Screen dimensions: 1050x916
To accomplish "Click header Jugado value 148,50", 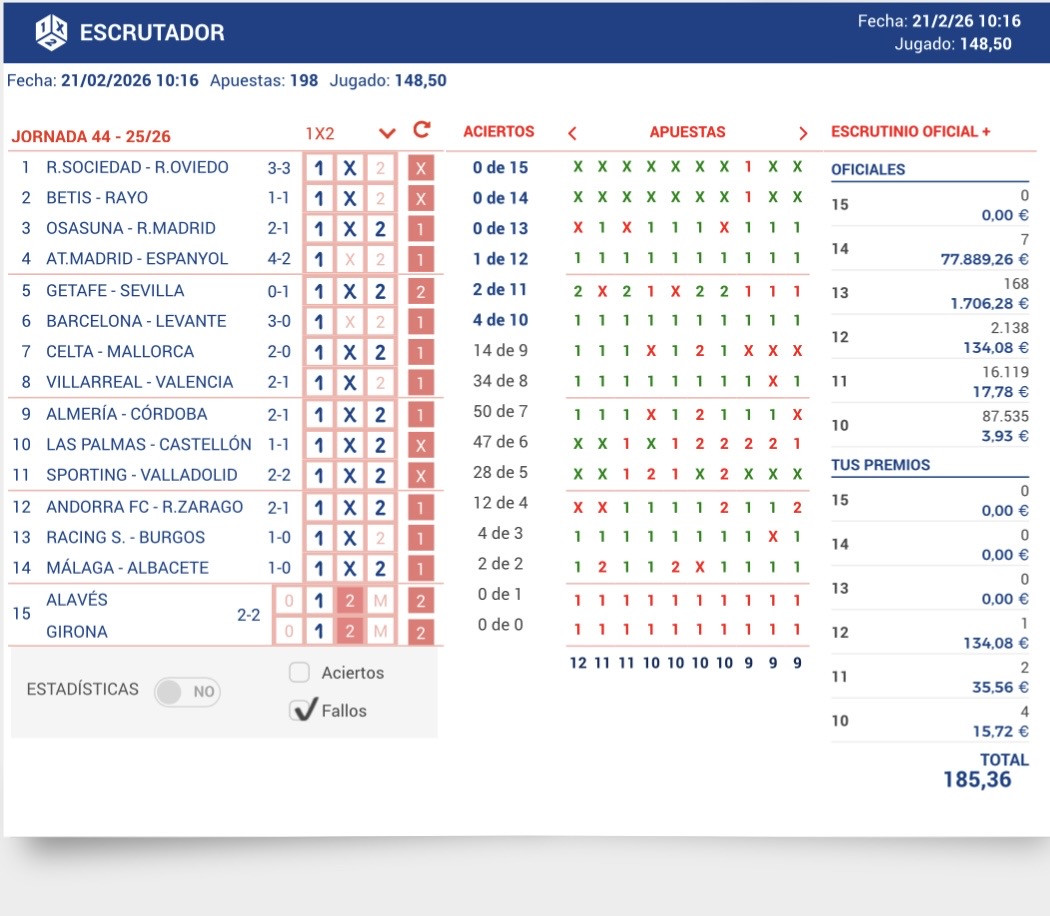I will tap(986, 44).
